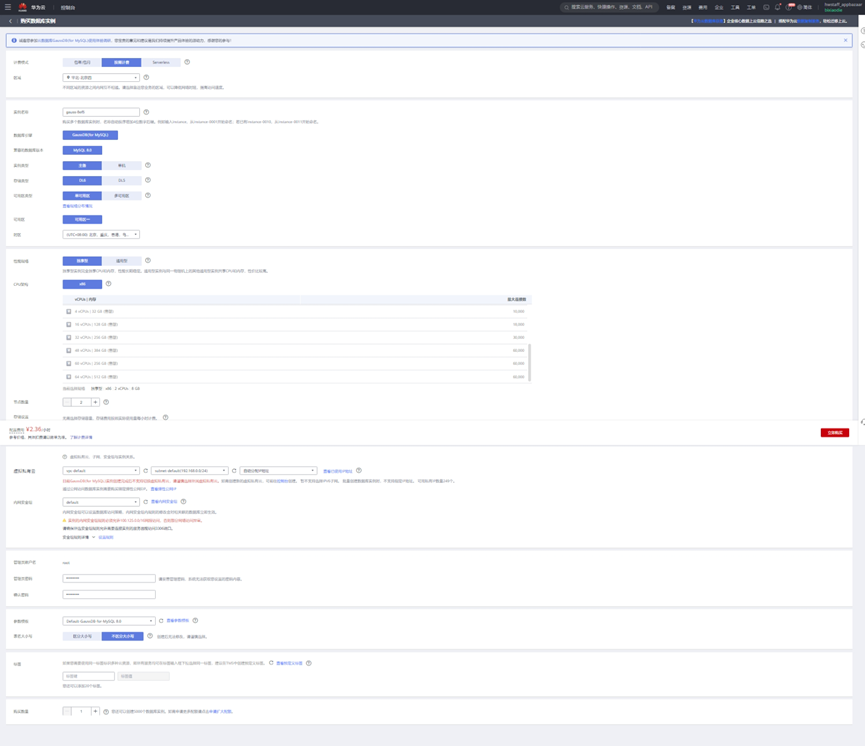Screen dimensions: 865x746
Task: Click help icon next to region dropdown
Action: [146, 77]
